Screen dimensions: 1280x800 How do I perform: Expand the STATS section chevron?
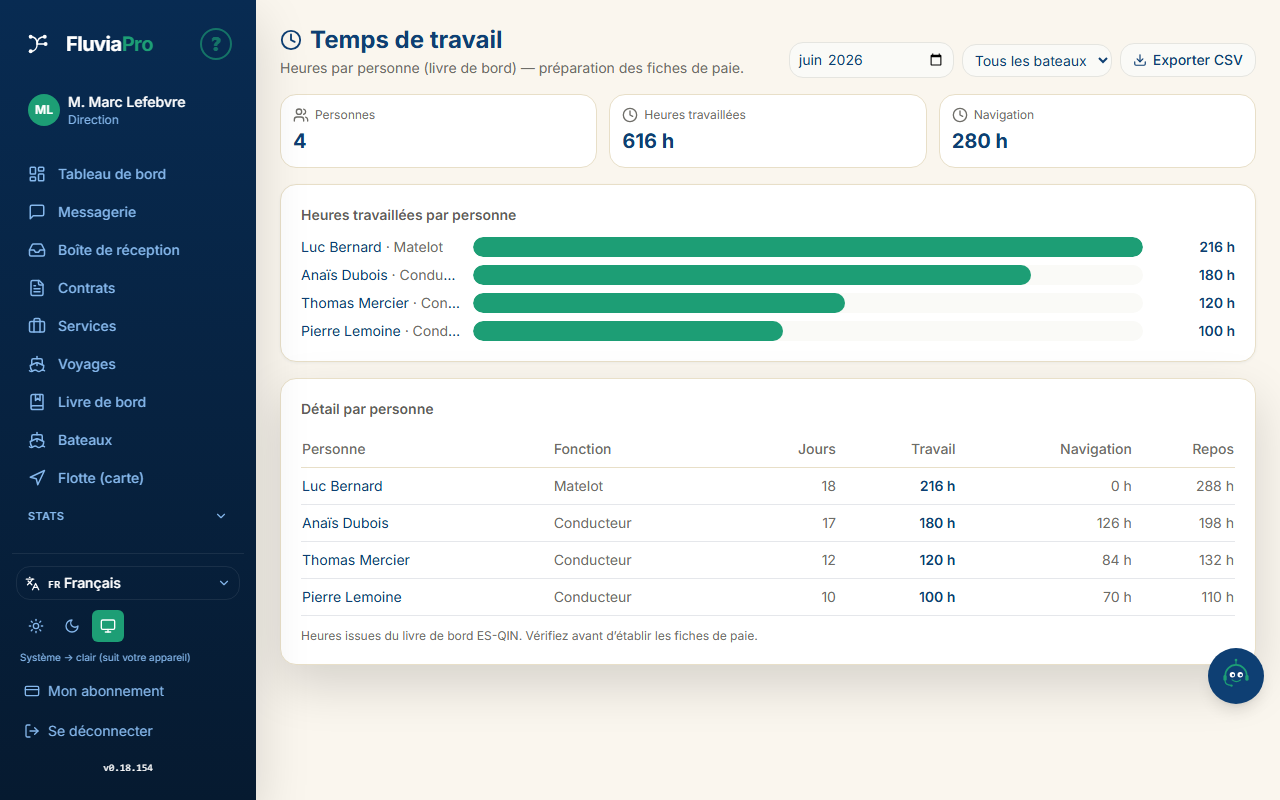click(221, 516)
